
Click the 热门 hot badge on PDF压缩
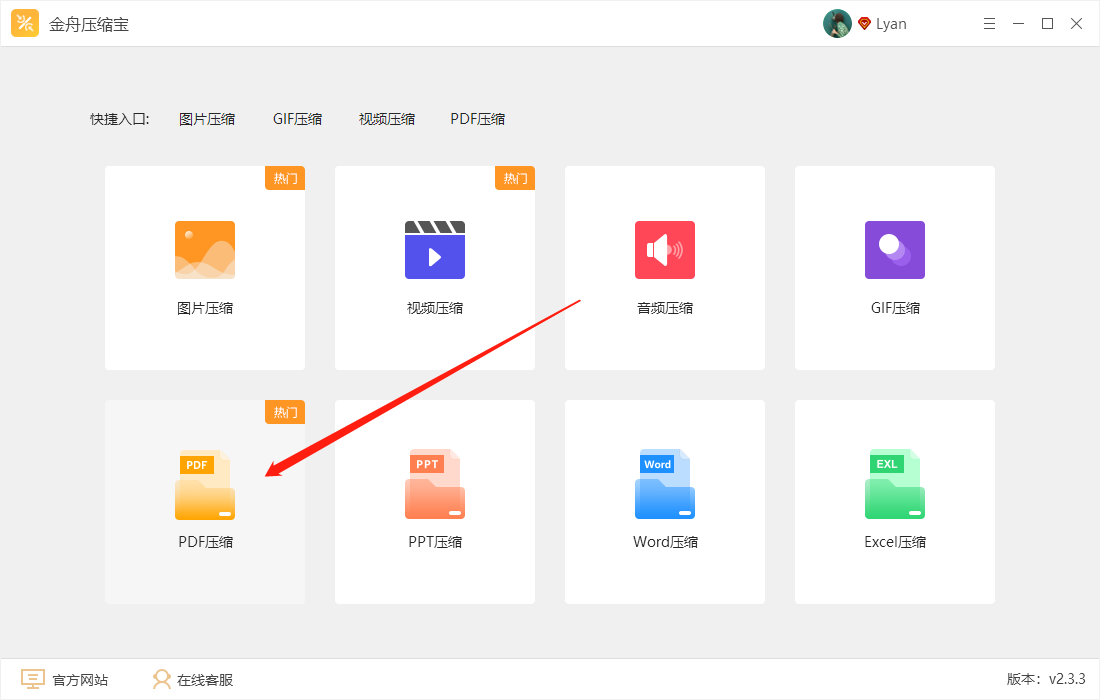pos(285,411)
